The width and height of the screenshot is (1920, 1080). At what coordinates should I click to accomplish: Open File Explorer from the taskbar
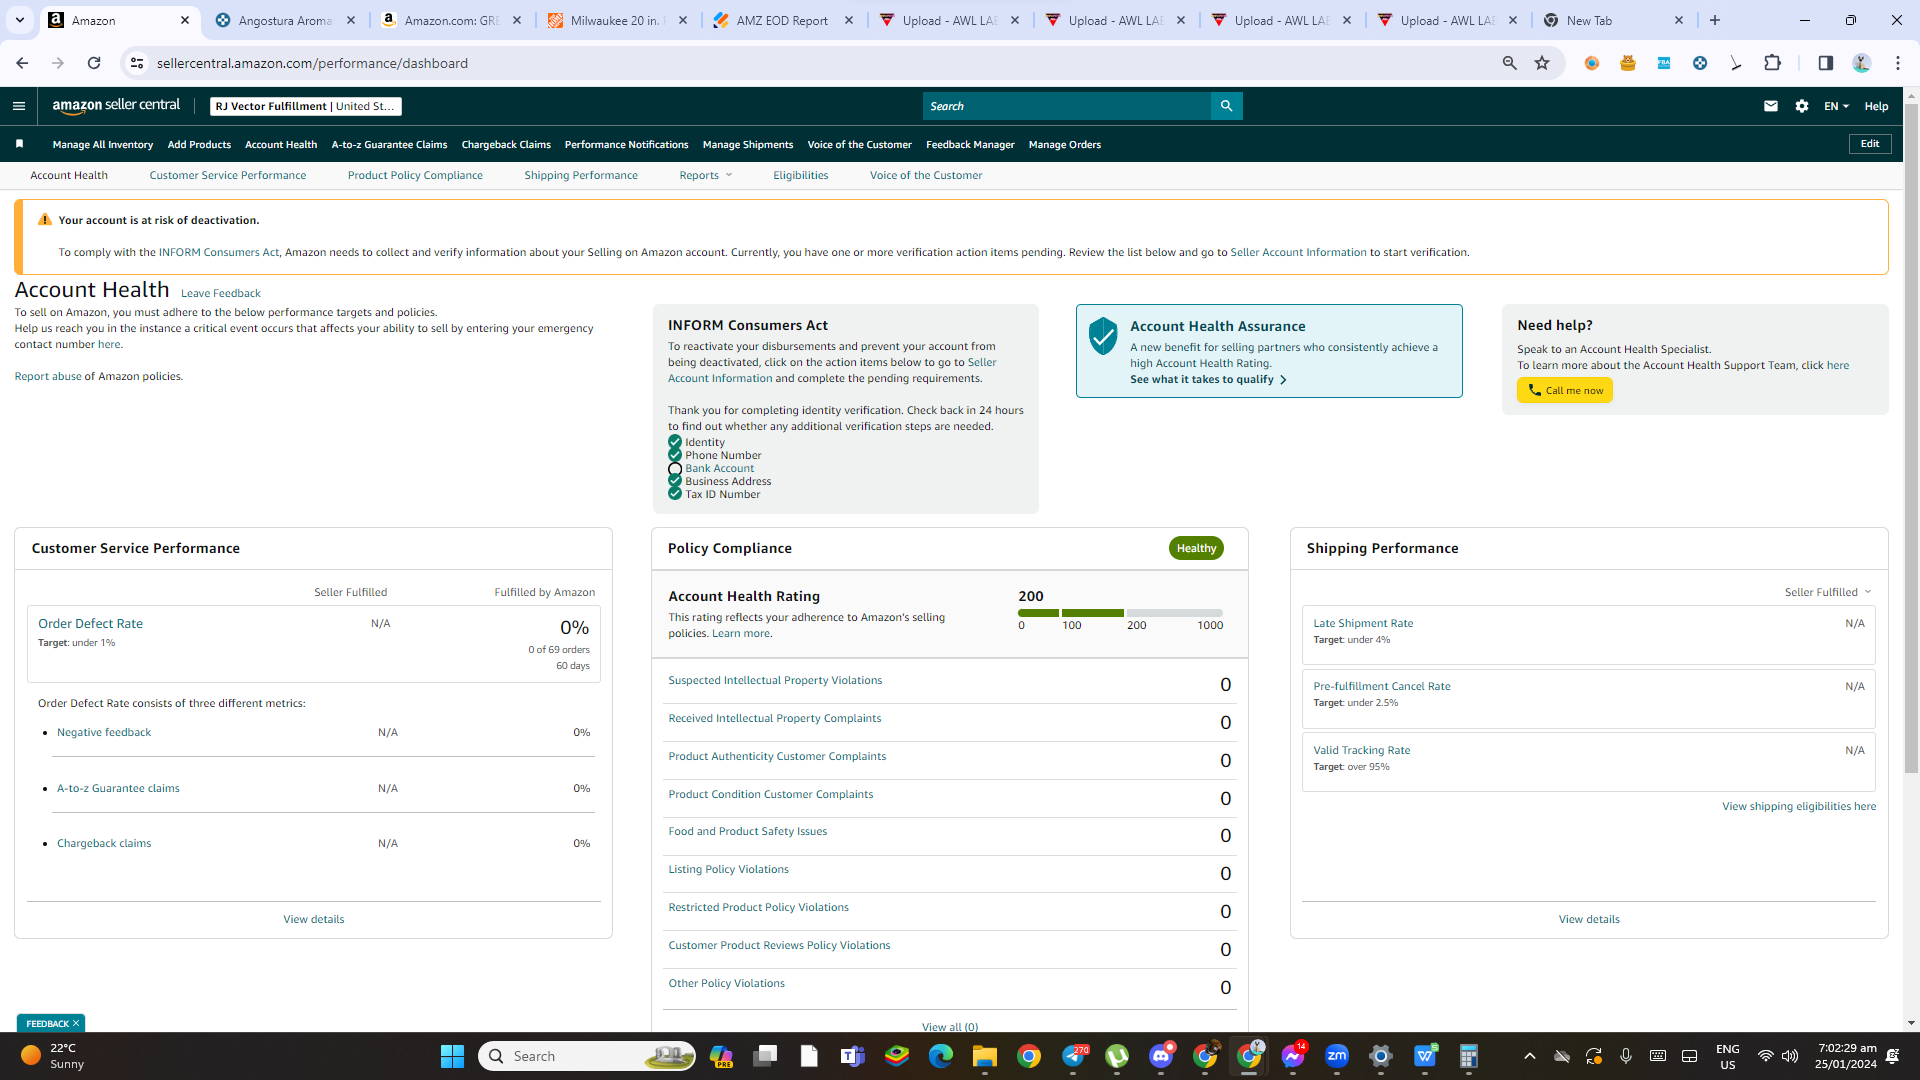pos(985,1056)
